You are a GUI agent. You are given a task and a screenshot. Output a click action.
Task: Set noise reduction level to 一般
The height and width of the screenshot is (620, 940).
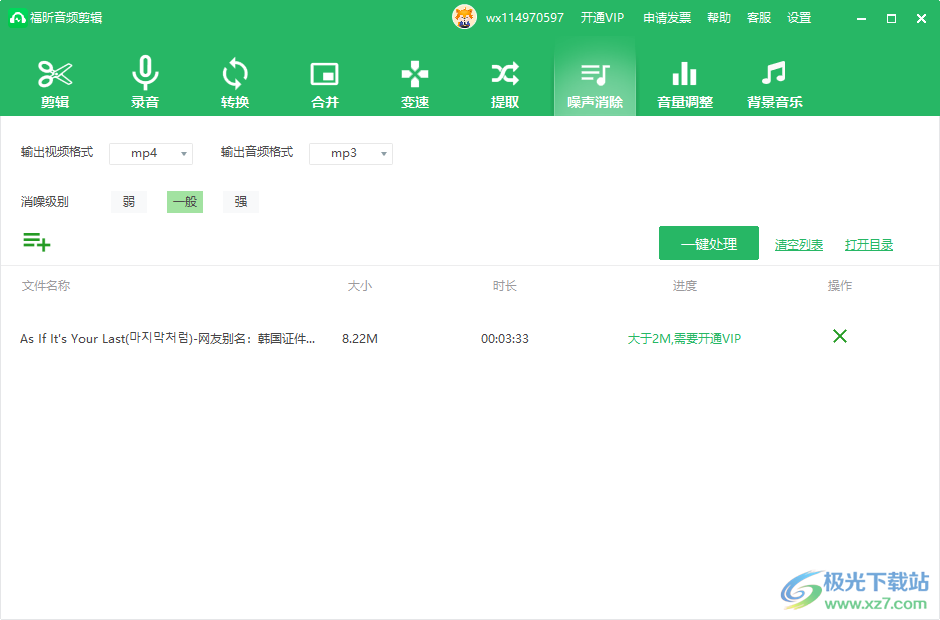pos(185,202)
